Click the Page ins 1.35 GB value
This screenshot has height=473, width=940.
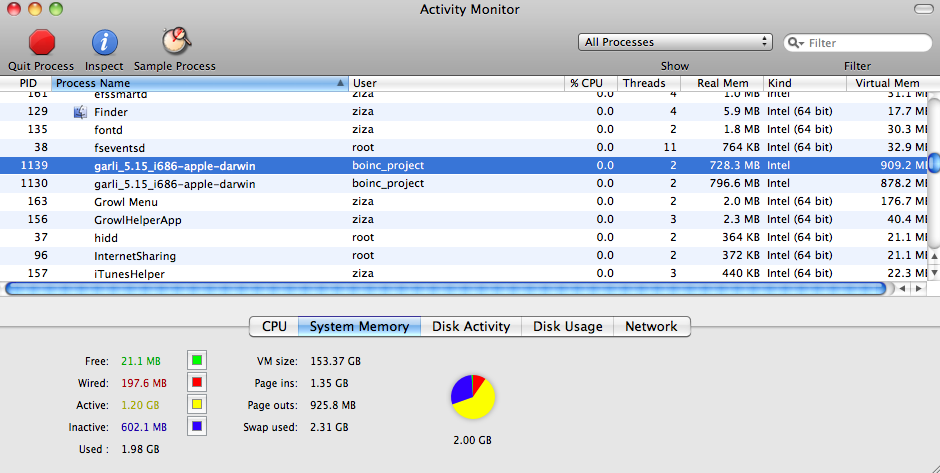[329, 383]
